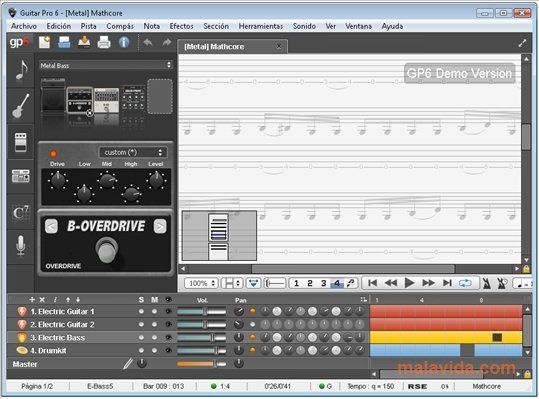The height and width of the screenshot is (399, 539).
Task: Create a new document from toolbar
Action: point(44,43)
